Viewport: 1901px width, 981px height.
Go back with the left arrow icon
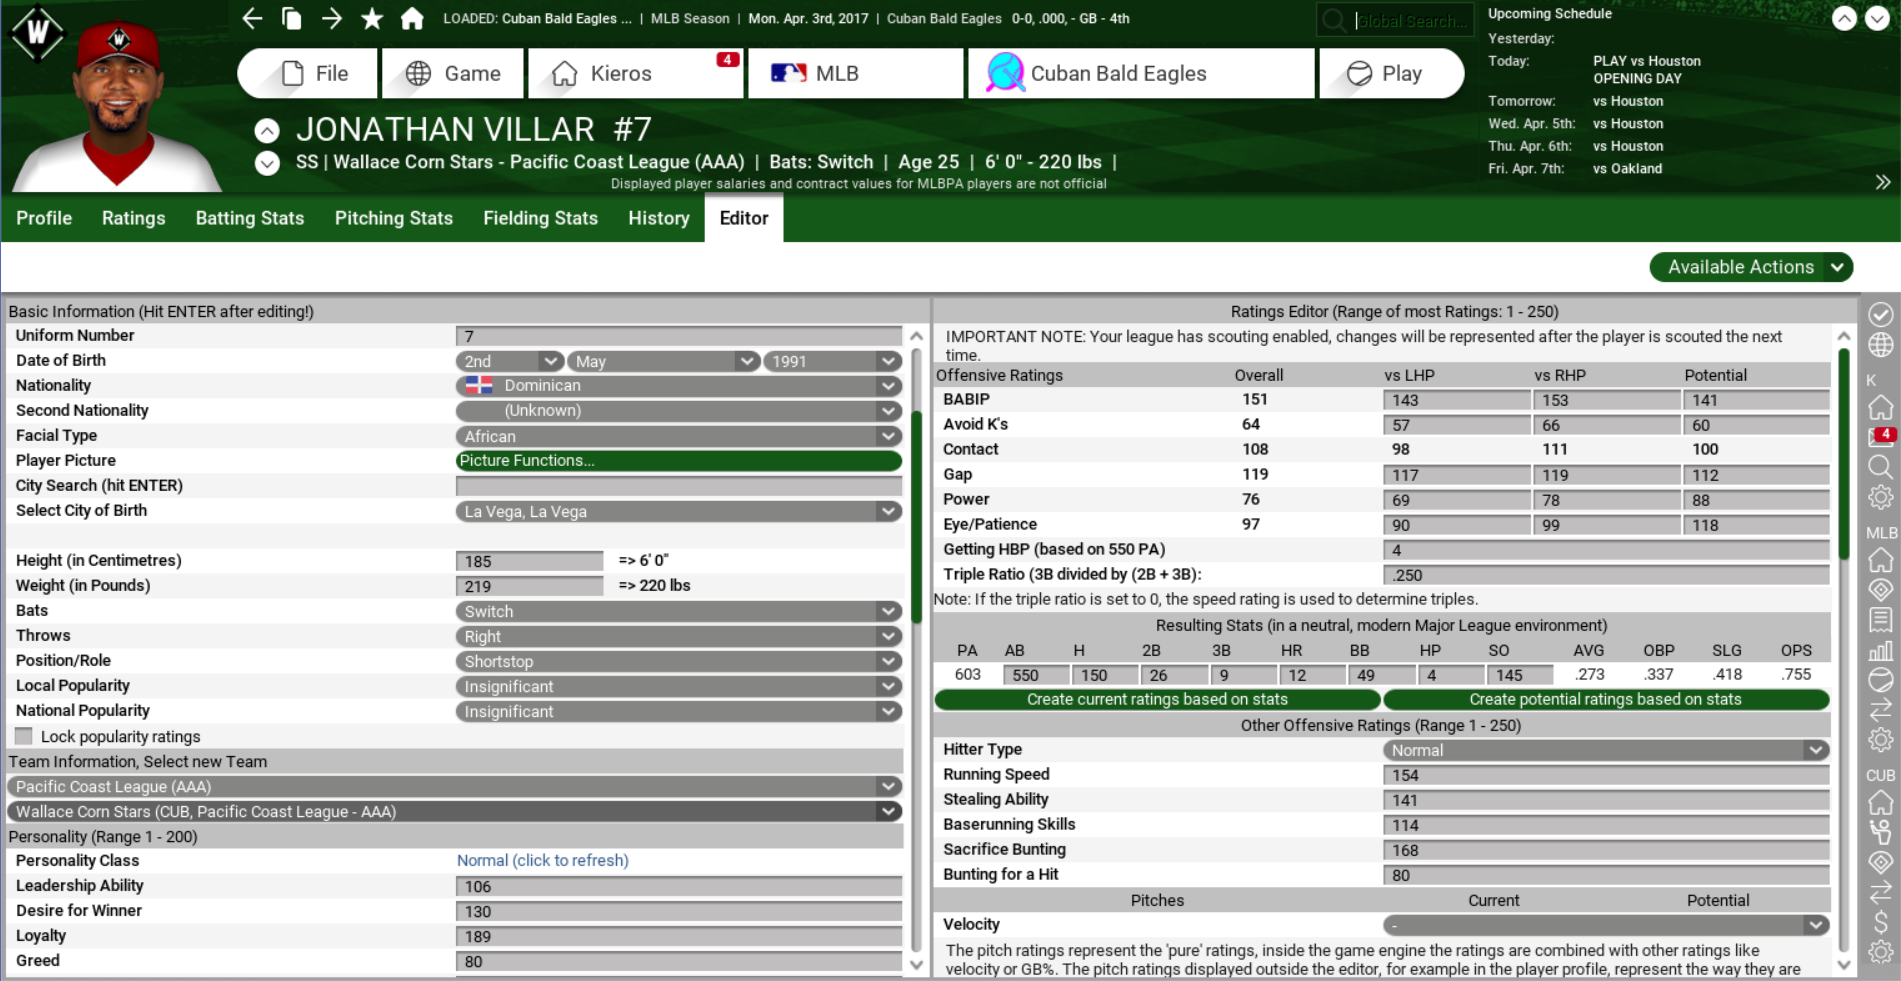tap(252, 18)
